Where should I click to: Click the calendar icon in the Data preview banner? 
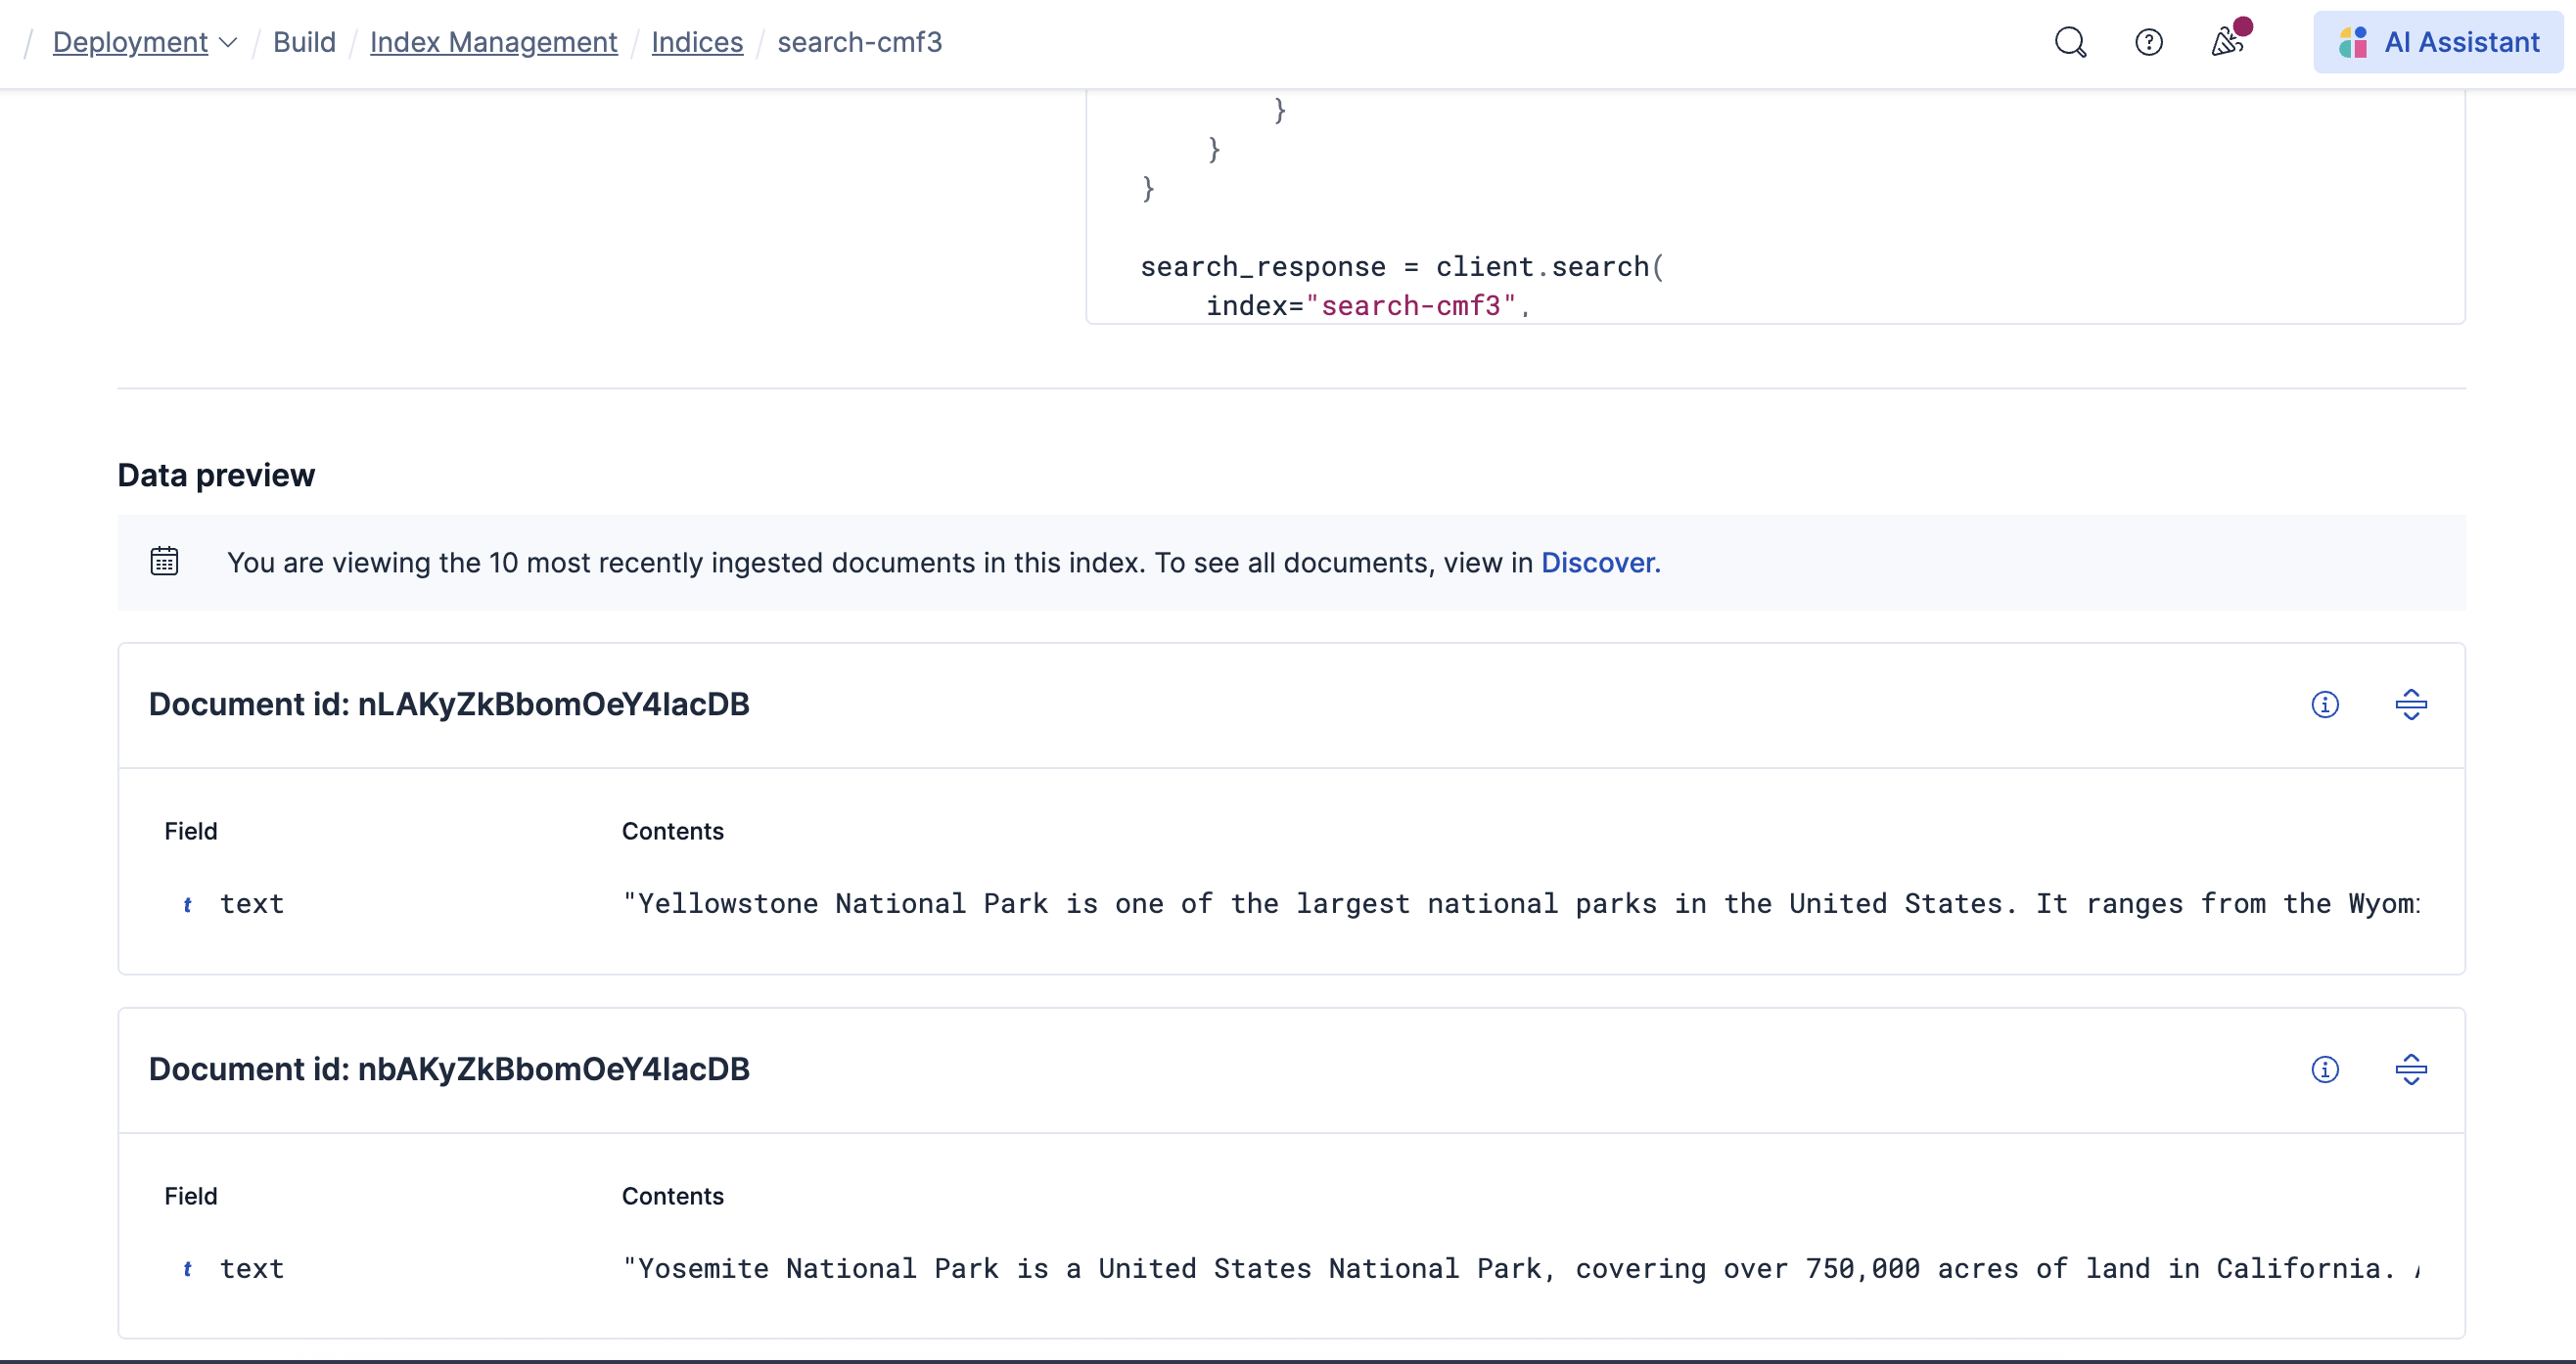pyautogui.click(x=164, y=561)
